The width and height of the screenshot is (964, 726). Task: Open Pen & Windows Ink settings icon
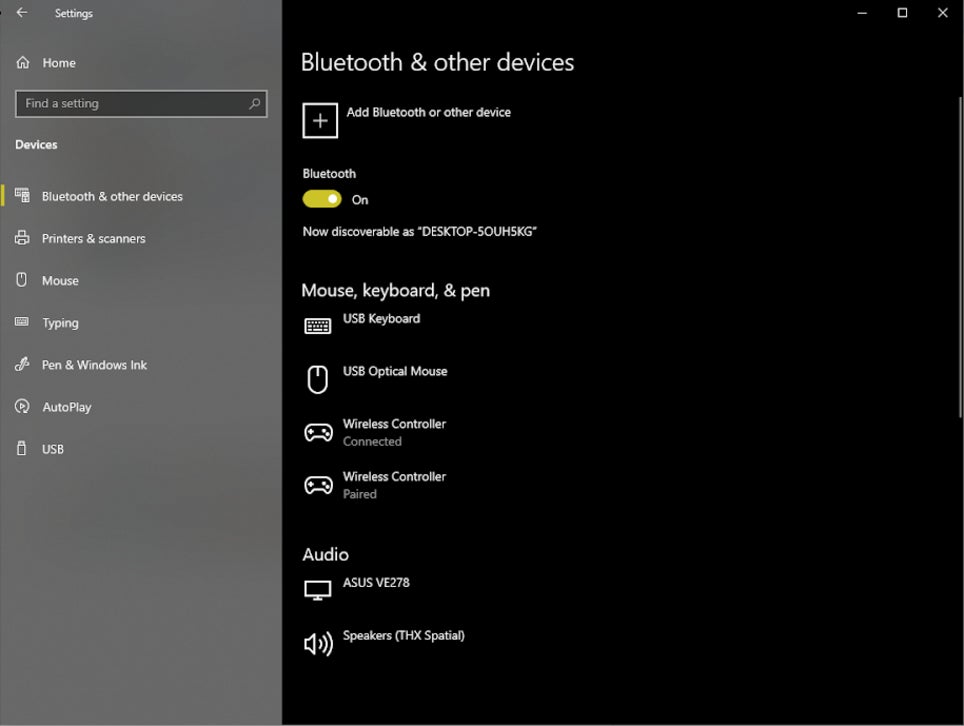[22, 364]
